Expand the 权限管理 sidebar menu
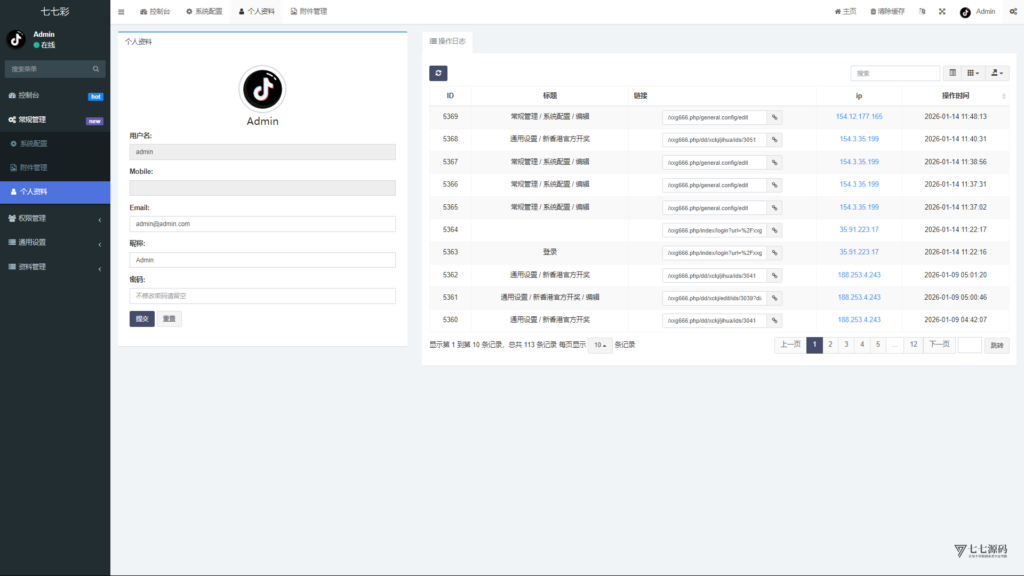Viewport: 1024px width, 576px height. (x=55, y=218)
